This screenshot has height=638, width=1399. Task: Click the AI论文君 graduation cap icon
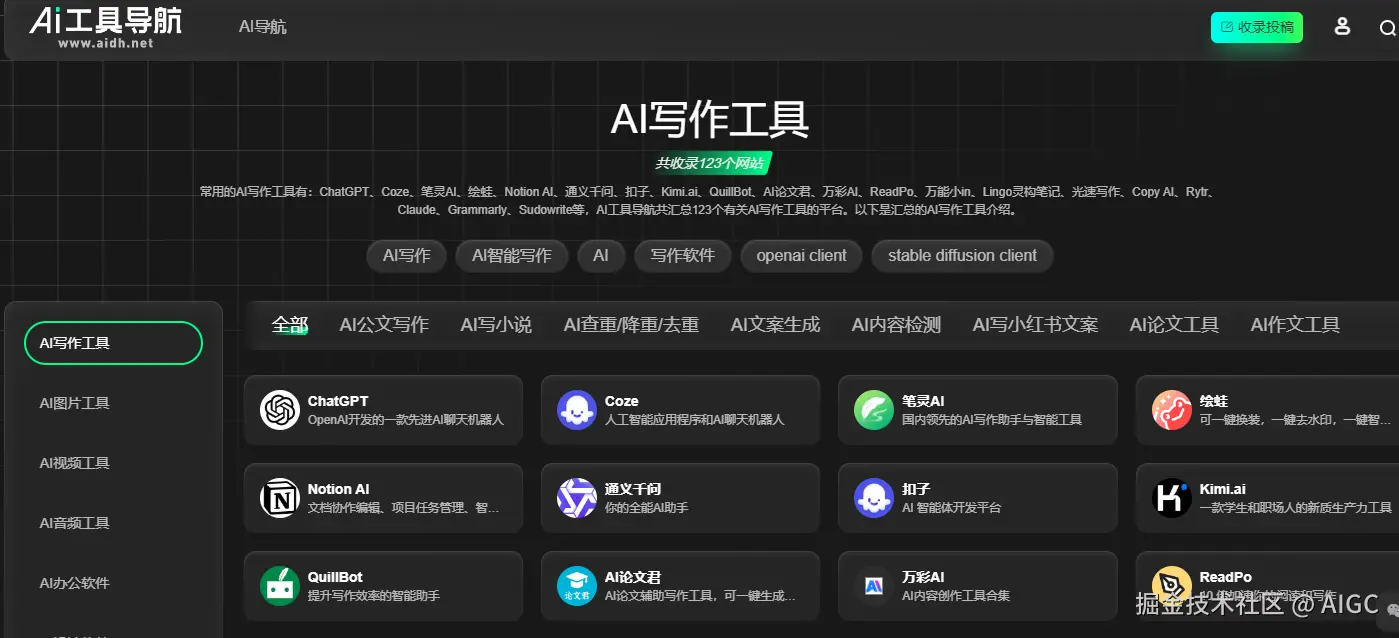(577, 586)
